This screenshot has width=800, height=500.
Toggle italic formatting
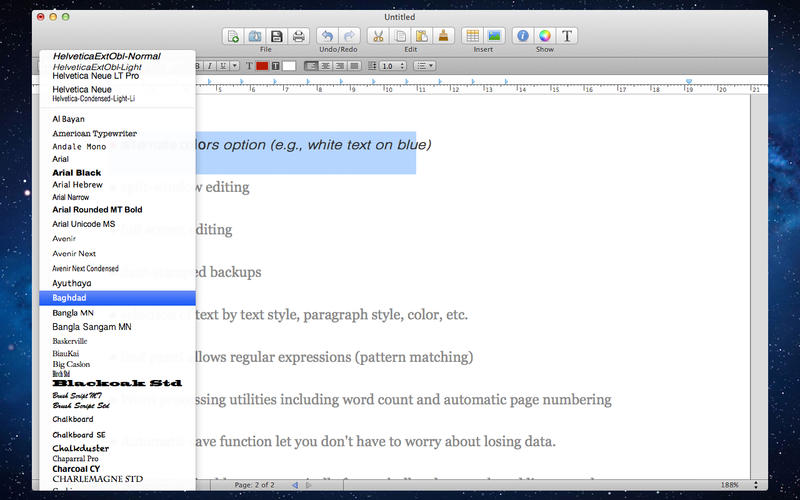(210, 66)
